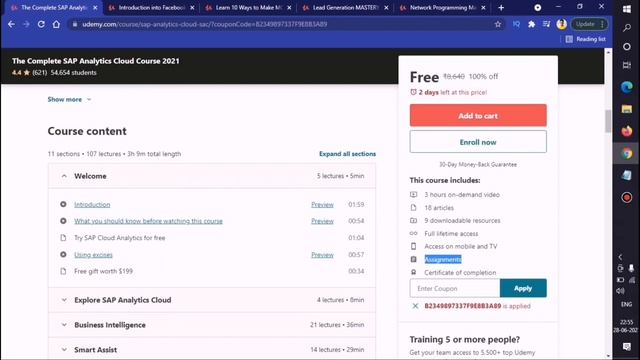Open What you should know lecture

click(148, 221)
